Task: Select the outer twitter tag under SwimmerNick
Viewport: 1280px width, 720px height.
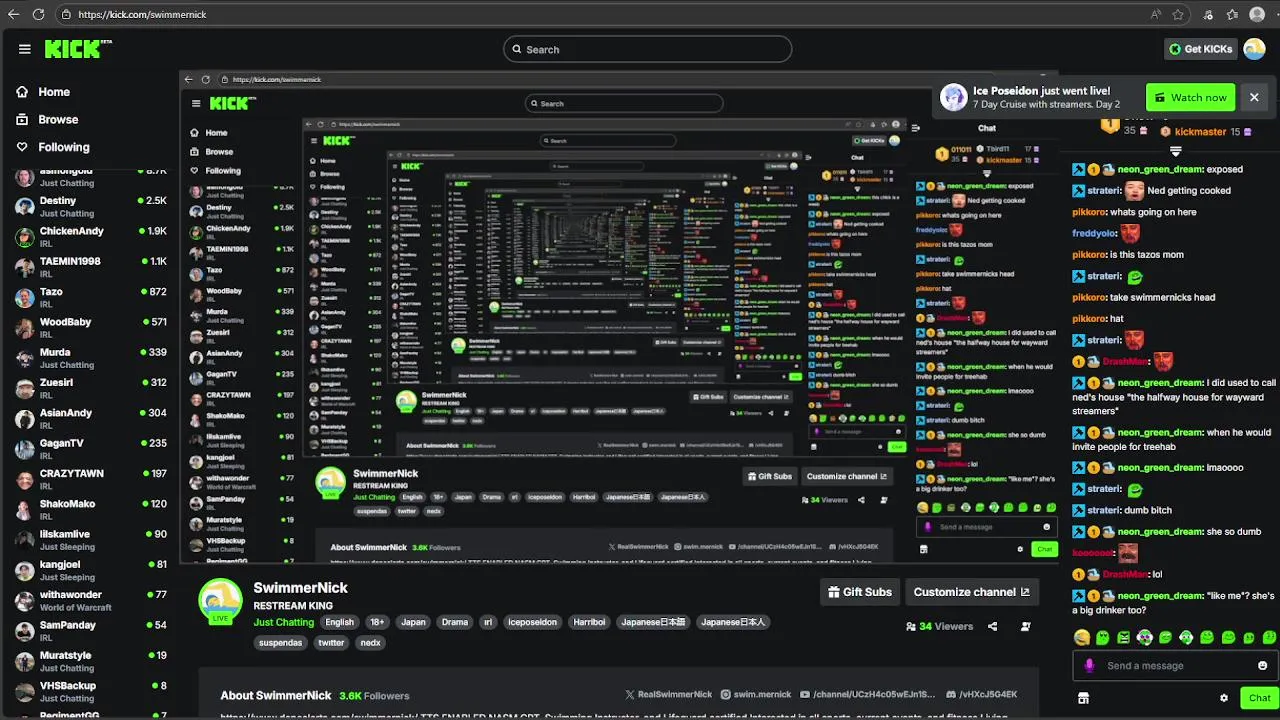Action: click(x=331, y=643)
